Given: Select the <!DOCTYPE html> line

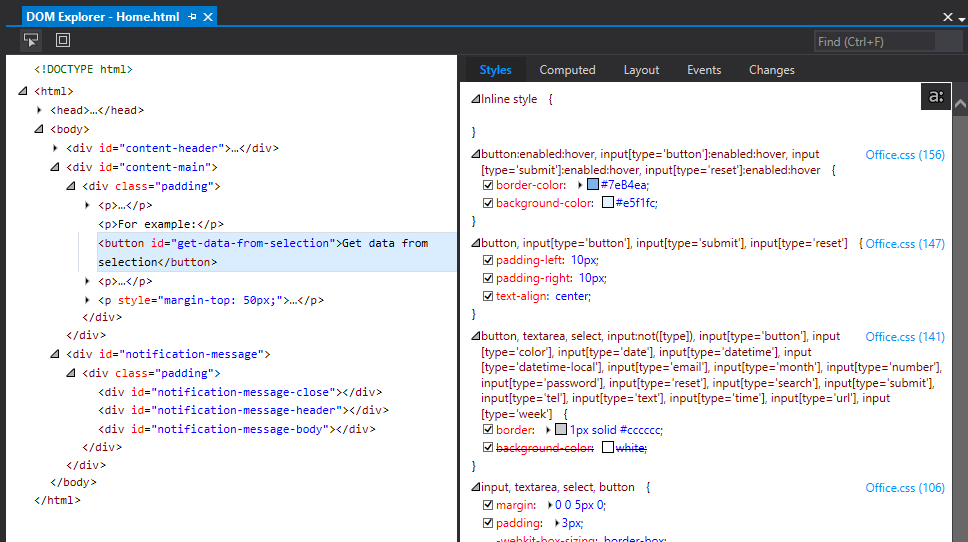Looking at the screenshot, I should click(x=83, y=69).
